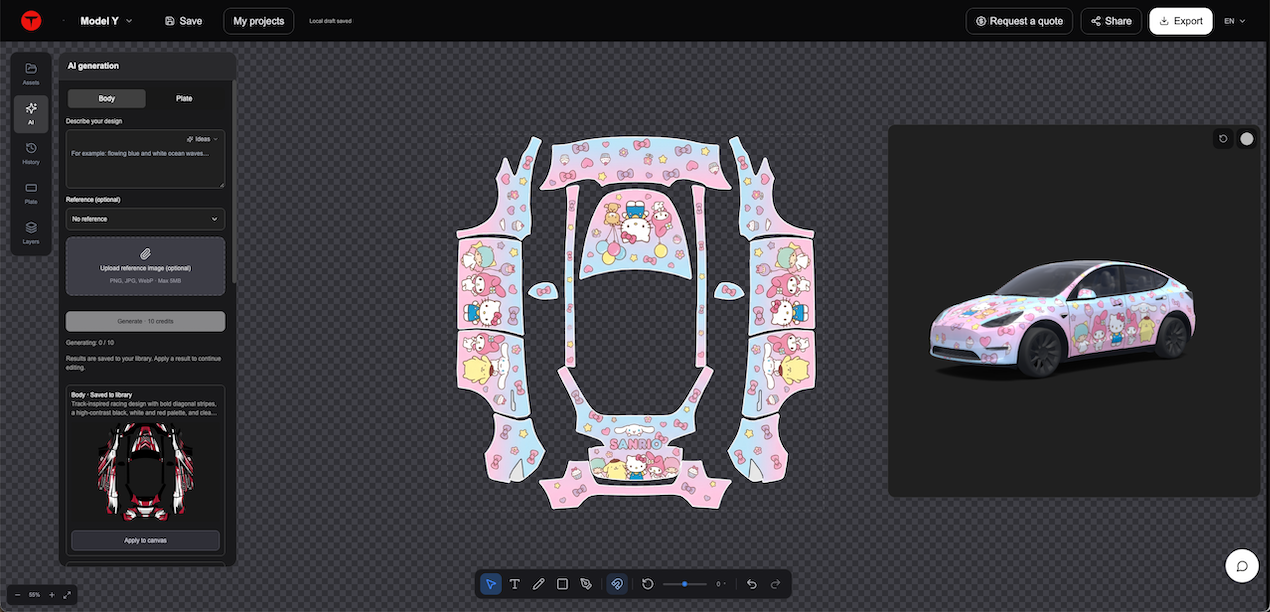This screenshot has height=612, width=1270.
Task: Click Generate · 10 credits button
Action: pyautogui.click(x=145, y=321)
